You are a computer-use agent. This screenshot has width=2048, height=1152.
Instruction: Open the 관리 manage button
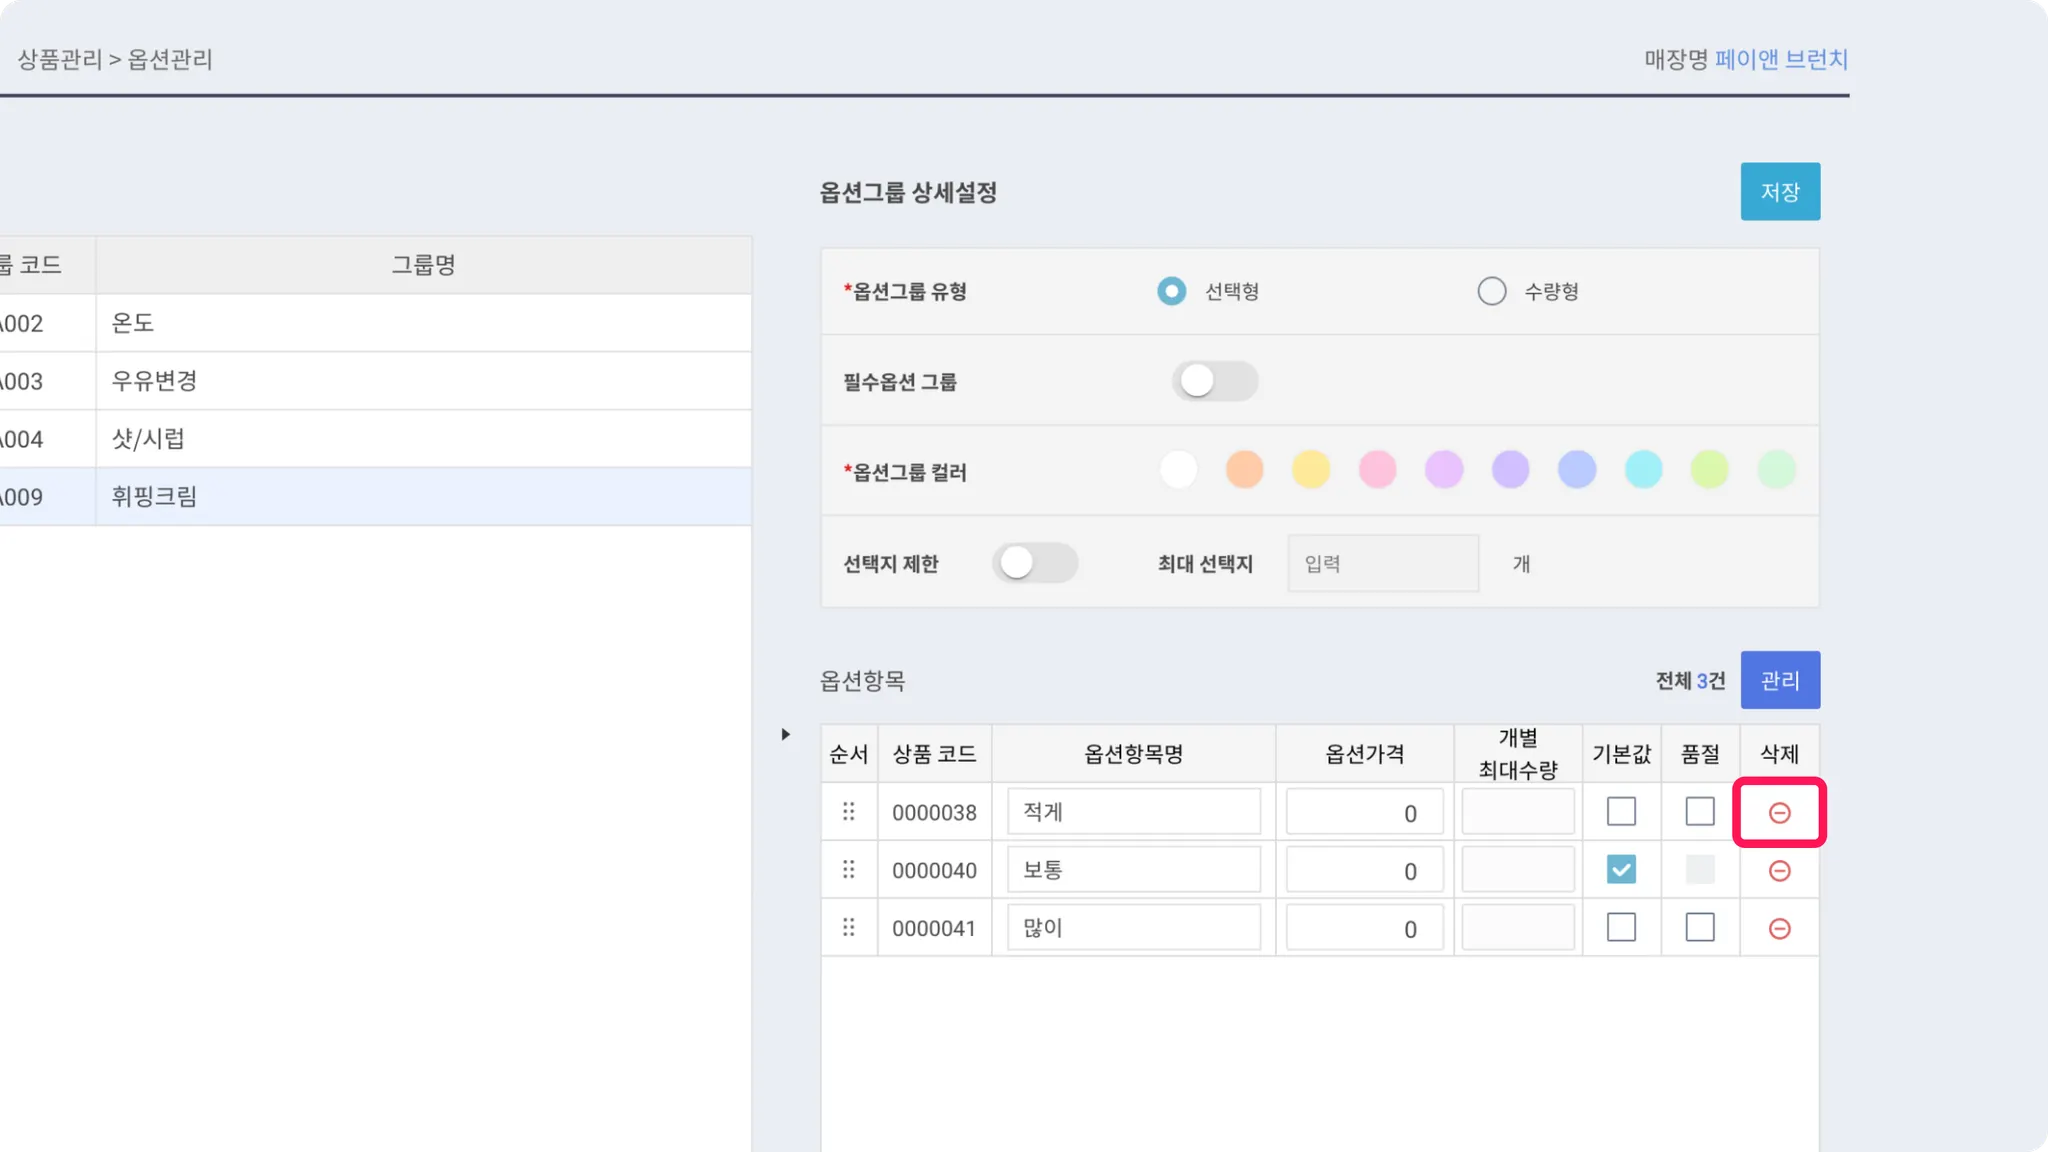pos(1779,680)
